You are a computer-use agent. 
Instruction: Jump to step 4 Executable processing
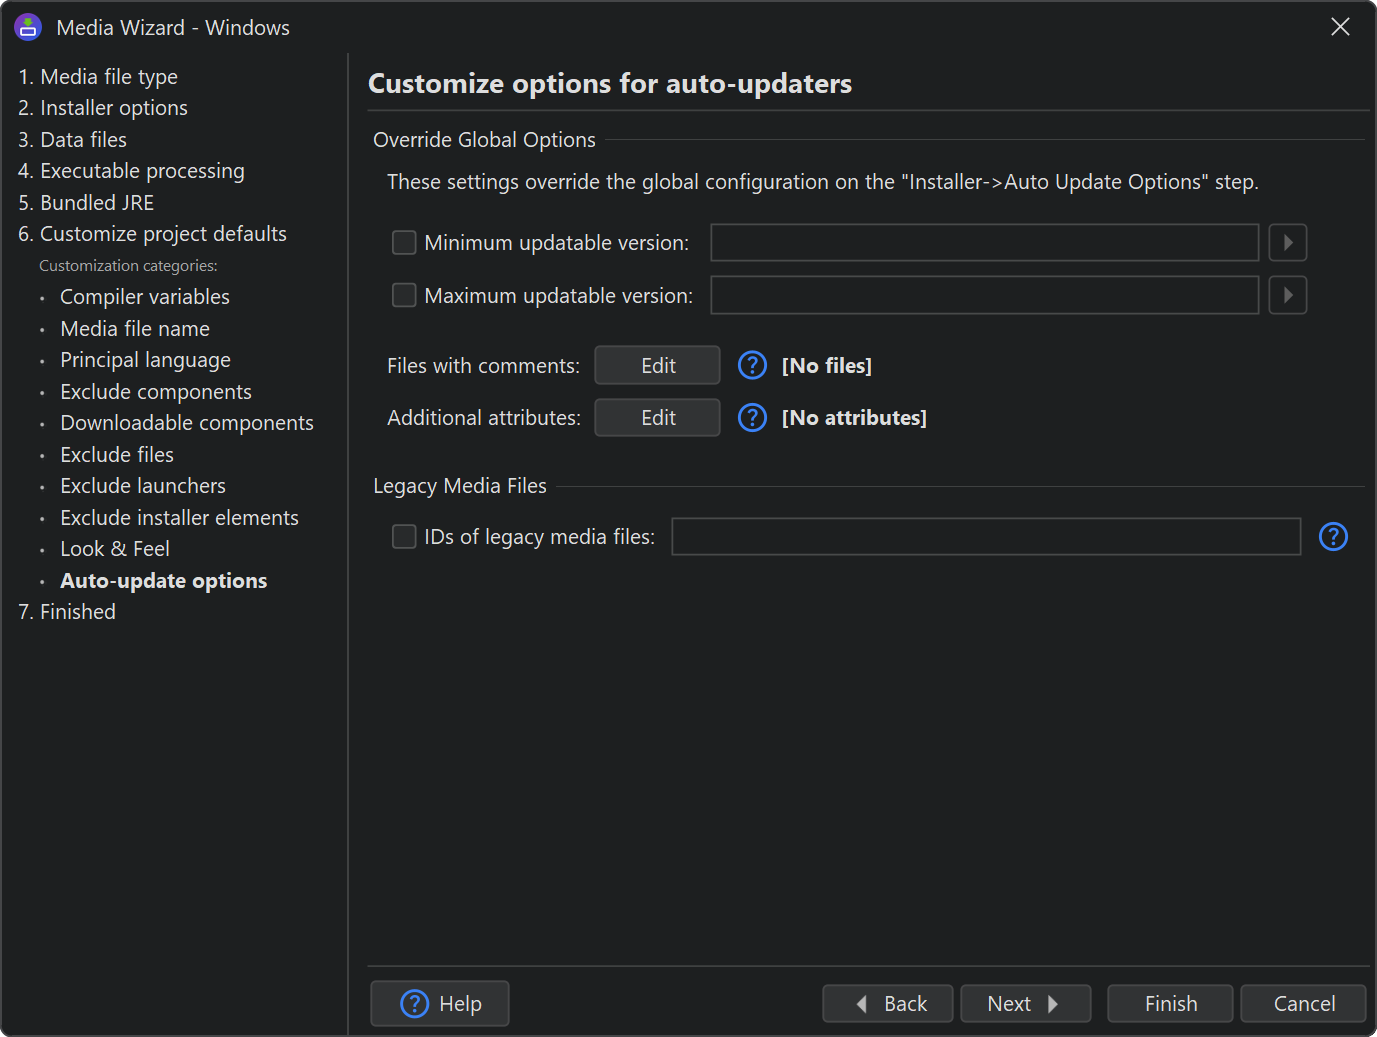pyautogui.click(x=131, y=171)
